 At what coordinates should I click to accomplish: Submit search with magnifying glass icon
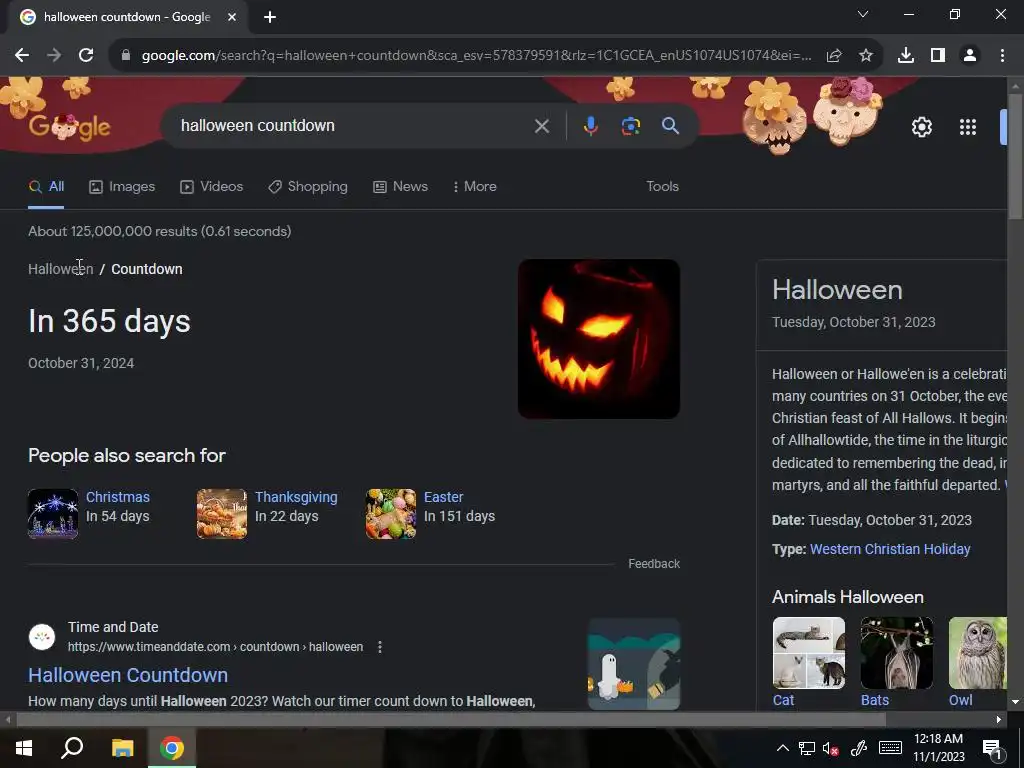(670, 126)
